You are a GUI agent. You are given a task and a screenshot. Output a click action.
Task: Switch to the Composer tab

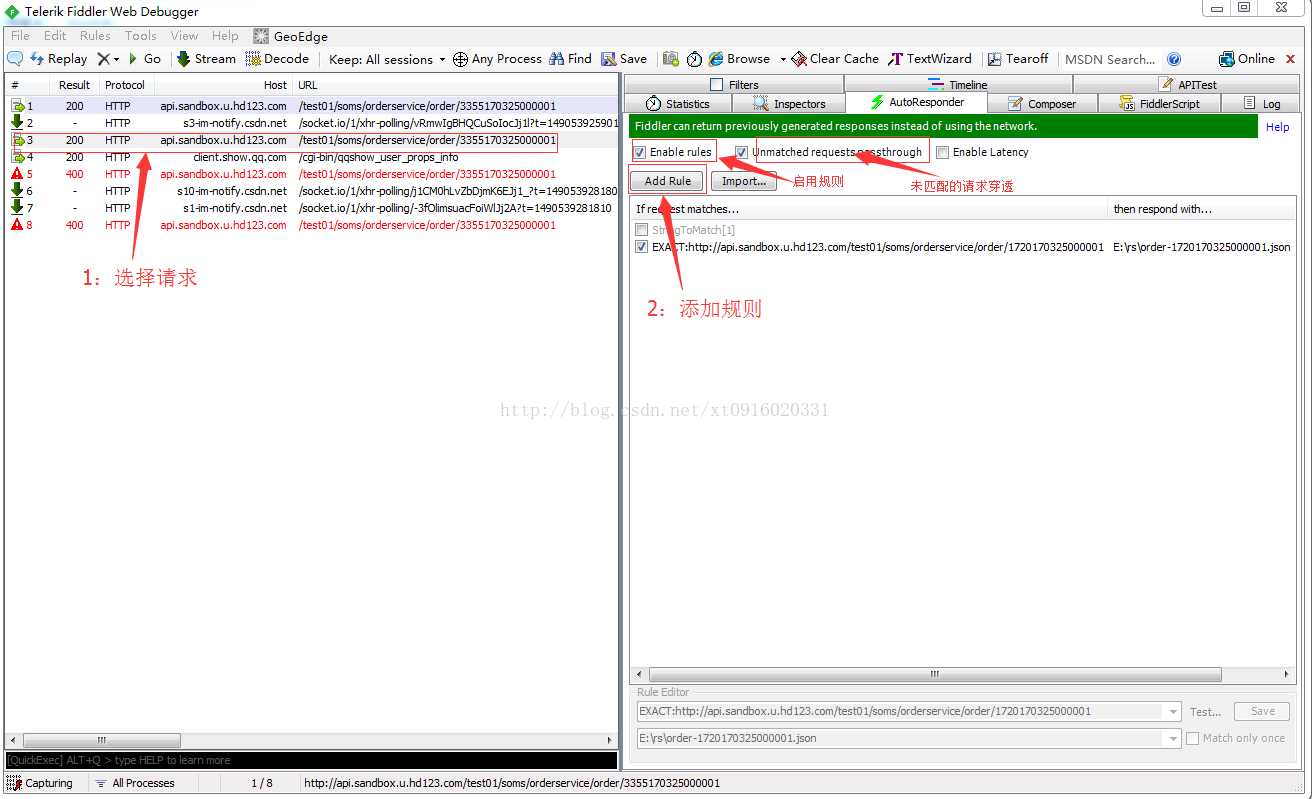[x=1042, y=104]
